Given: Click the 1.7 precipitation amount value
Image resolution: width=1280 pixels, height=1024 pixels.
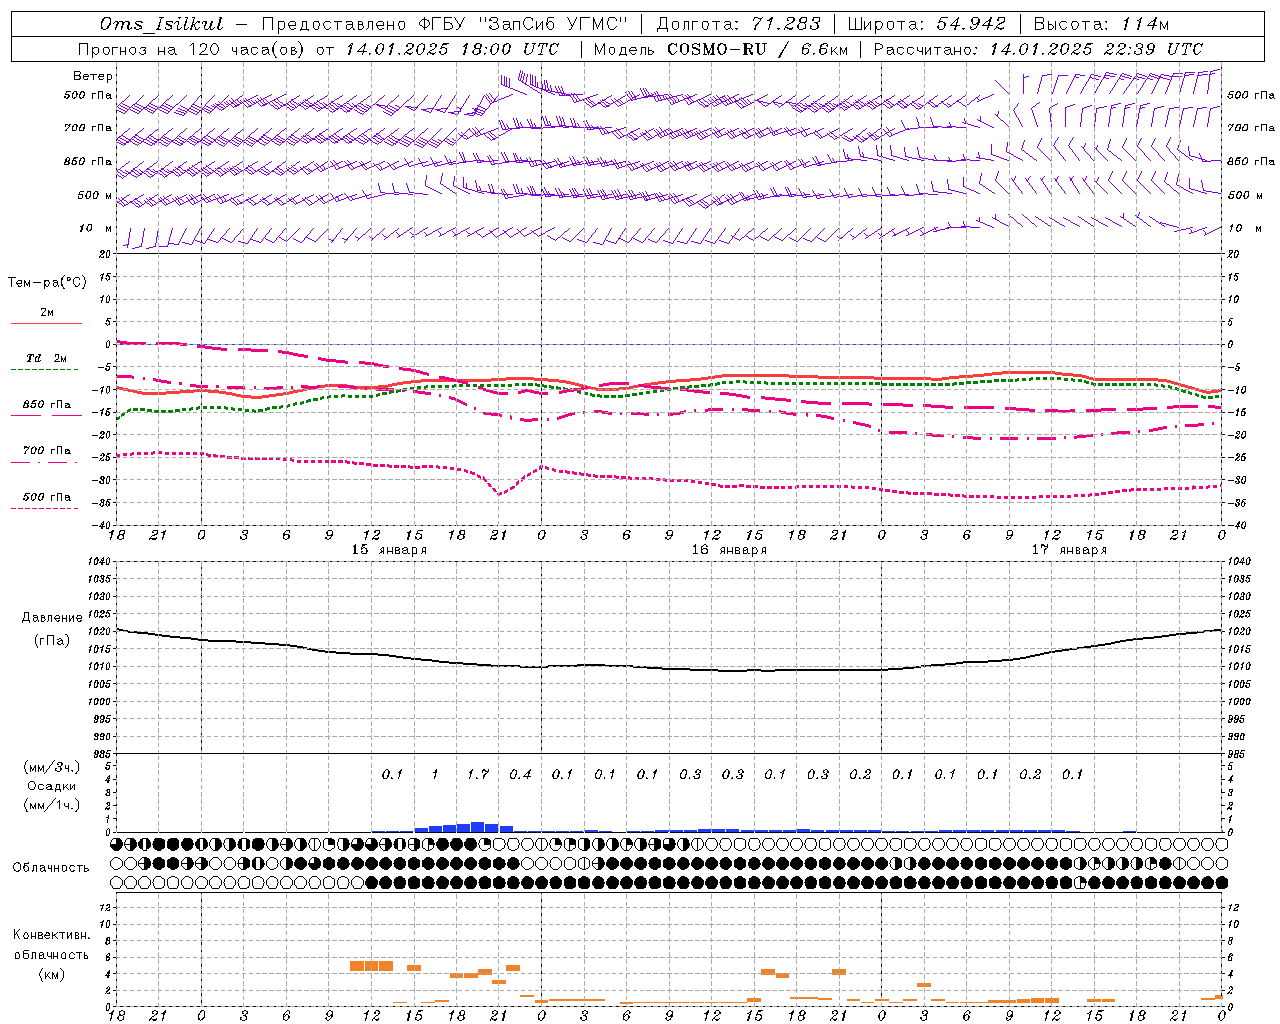Looking at the screenshot, I should click(x=478, y=774).
